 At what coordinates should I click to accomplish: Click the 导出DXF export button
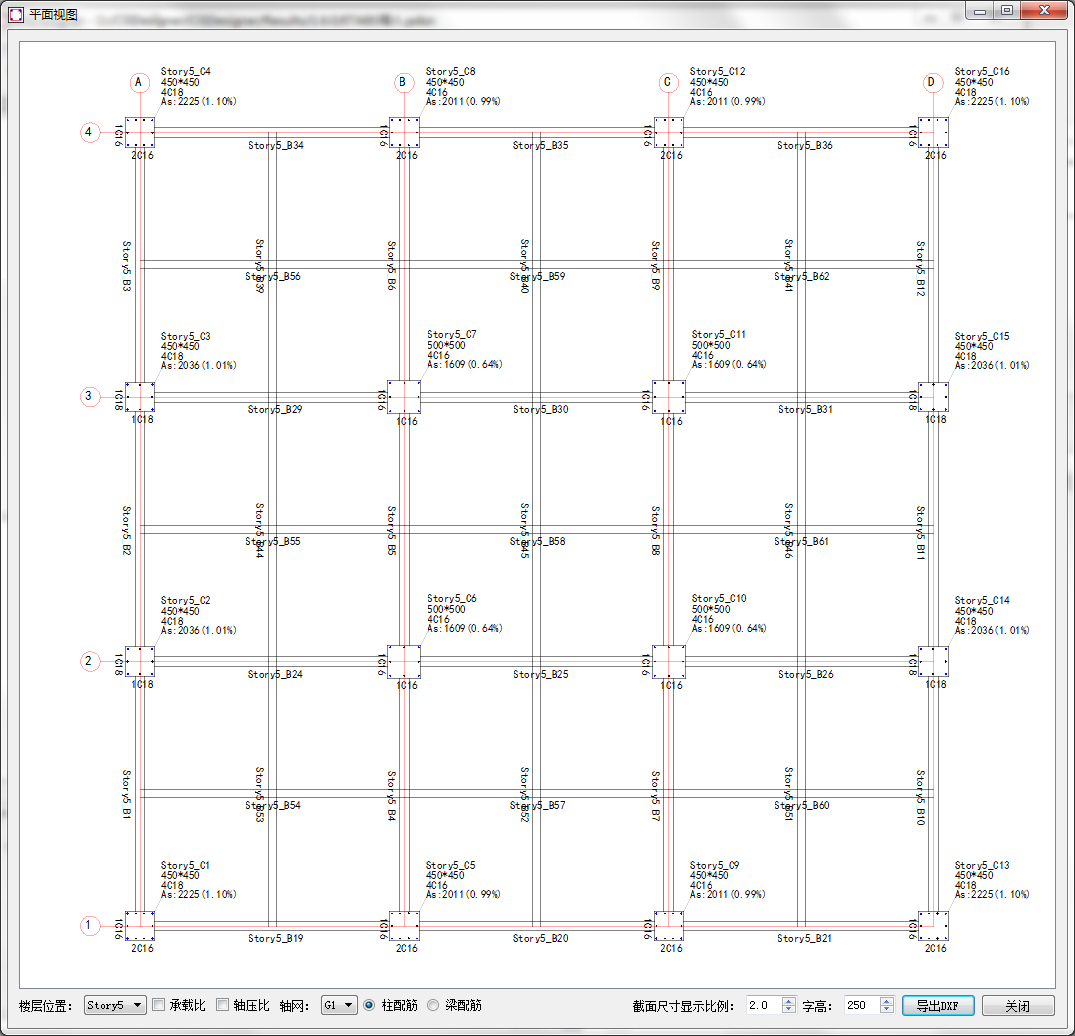(x=937, y=1005)
